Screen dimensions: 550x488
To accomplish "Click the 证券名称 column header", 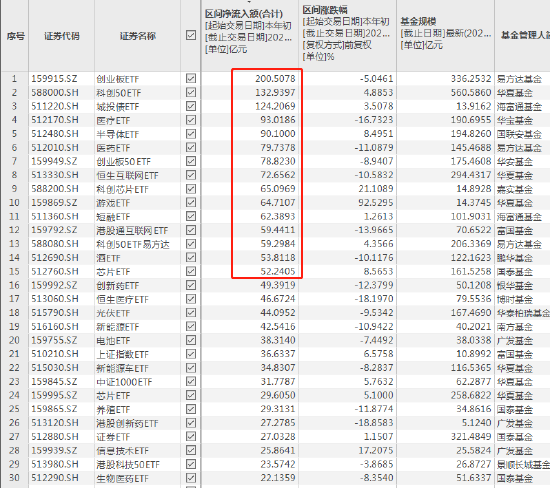I will click(x=138, y=36).
